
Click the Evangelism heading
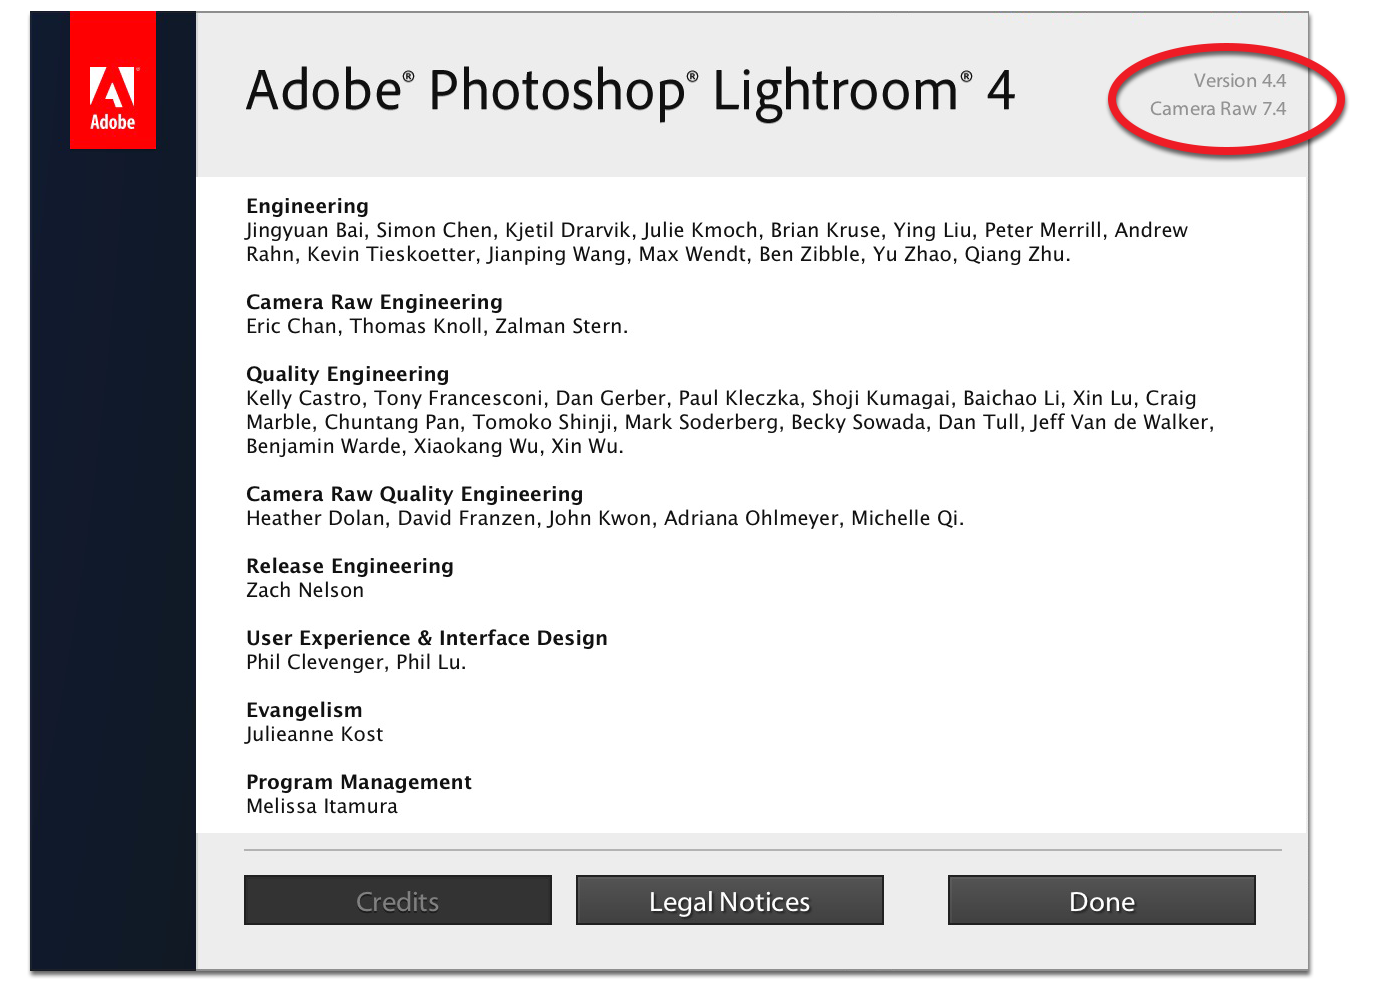point(305,710)
